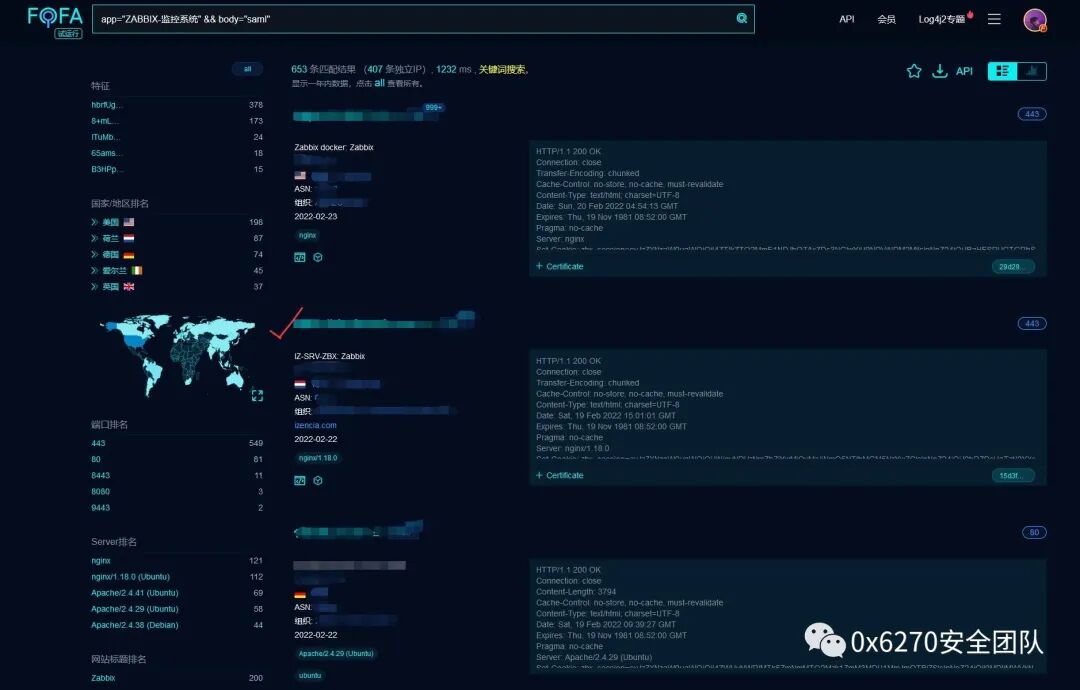Click the Germany flag in country ranking
Screen dimensions: 1080x690
point(129,254)
